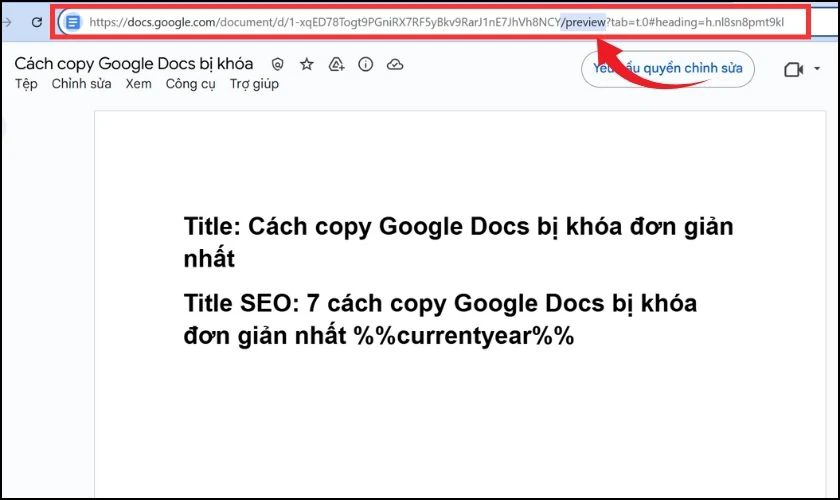Click the 'Title SEO: 7 cách copy' heading text
The image size is (840, 500).
pos(440,319)
